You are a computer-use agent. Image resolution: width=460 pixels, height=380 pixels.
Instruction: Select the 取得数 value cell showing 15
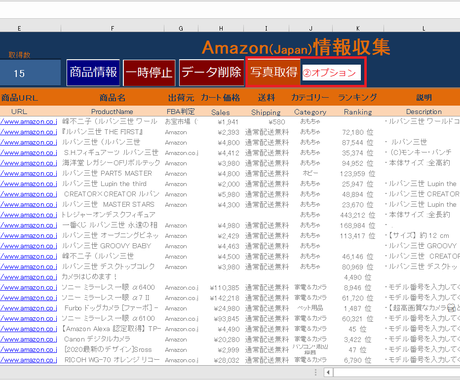[x=30, y=73]
